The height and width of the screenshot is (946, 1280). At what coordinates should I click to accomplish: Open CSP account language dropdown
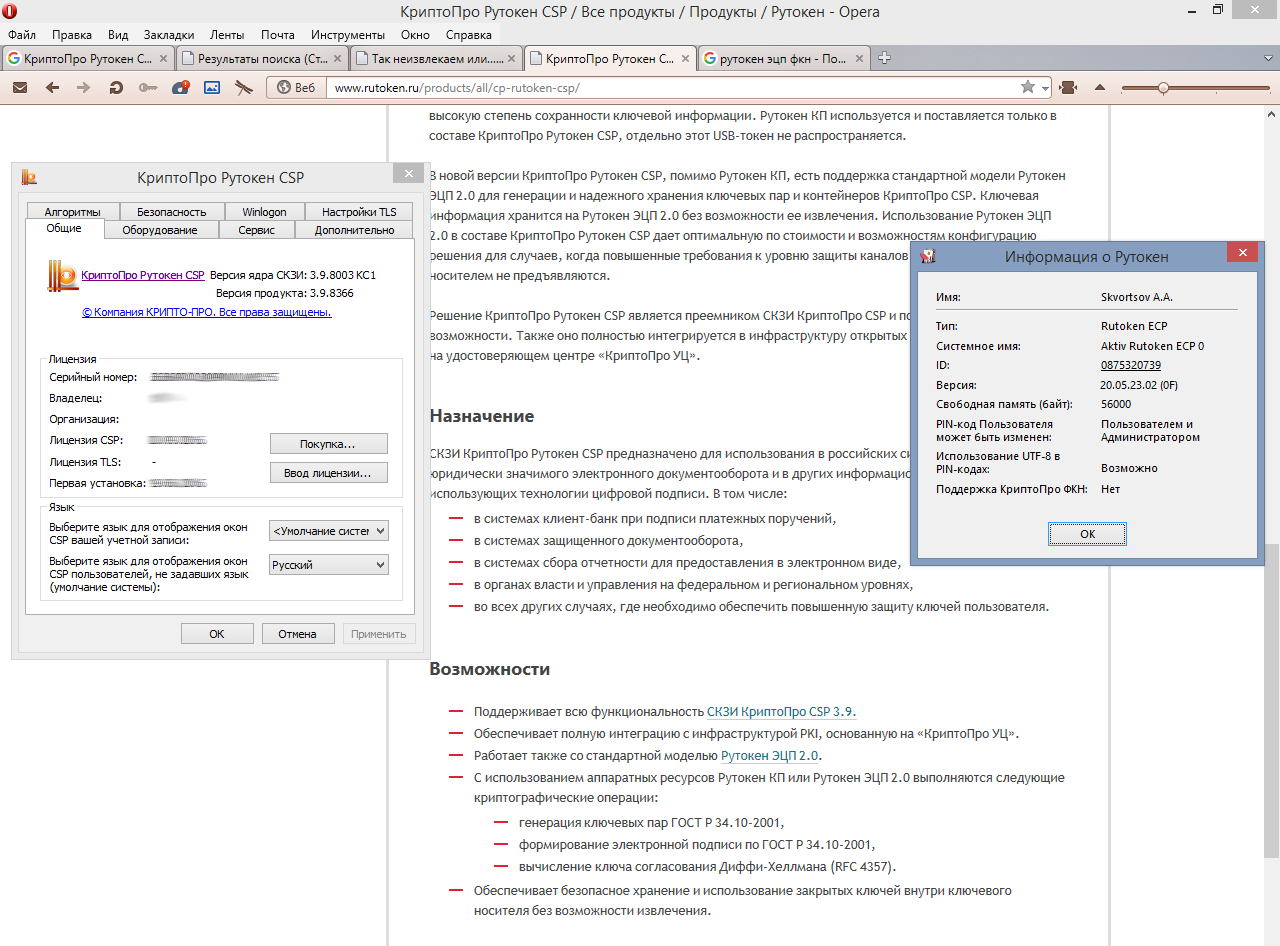click(329, 531)
